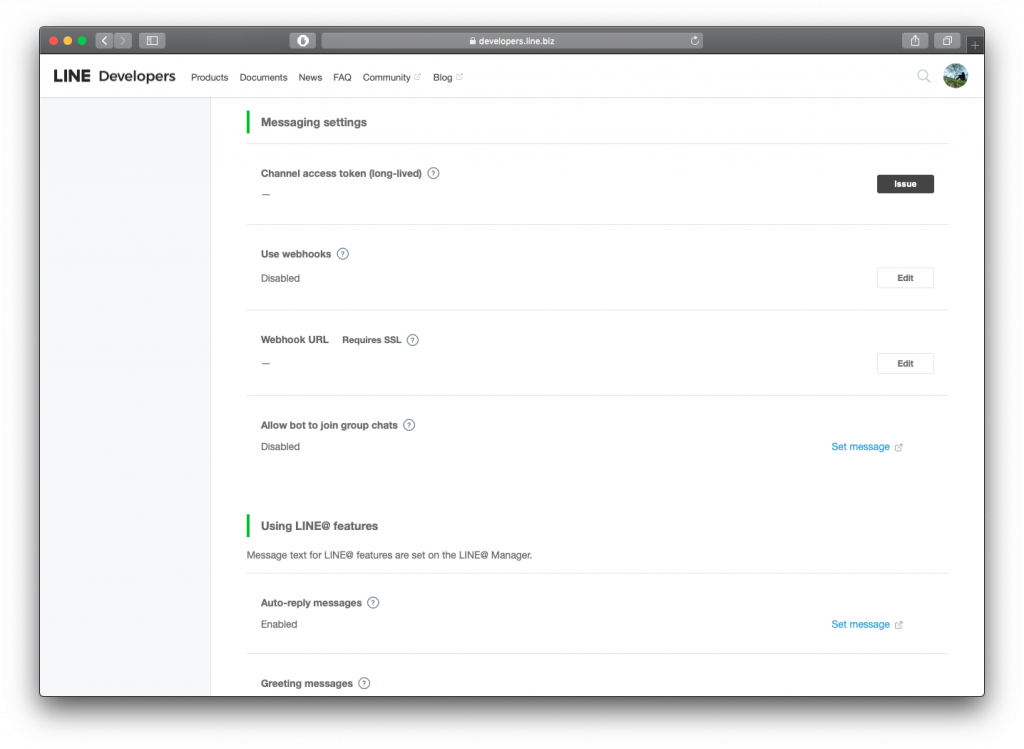Click the help icon beside Use webhooks
This screenshot has width=1024, height=749.
tap(343, 254)
